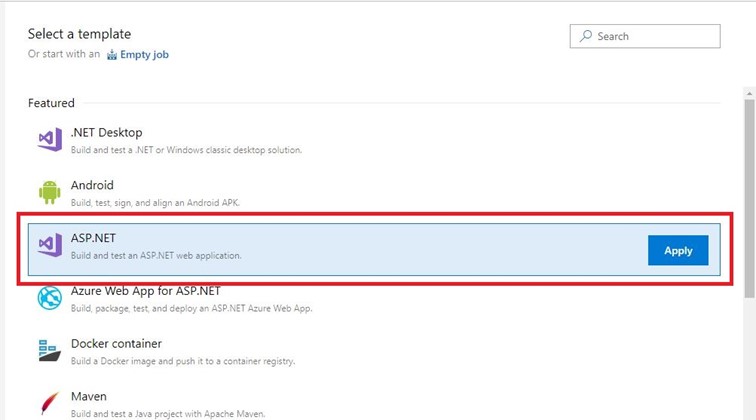Image resolution: width=756 pixels, height=420 pixels.
Task: Click 'Build, test, sign, and align an Android APK.'
Action: tap(155, 203)
